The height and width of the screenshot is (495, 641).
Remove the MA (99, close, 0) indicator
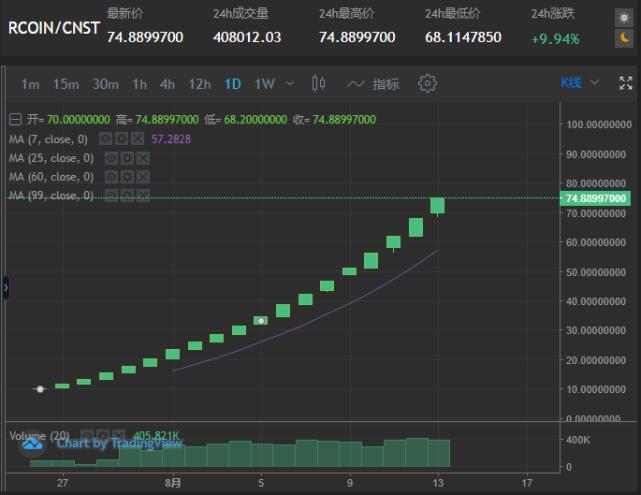click(143, 196)
